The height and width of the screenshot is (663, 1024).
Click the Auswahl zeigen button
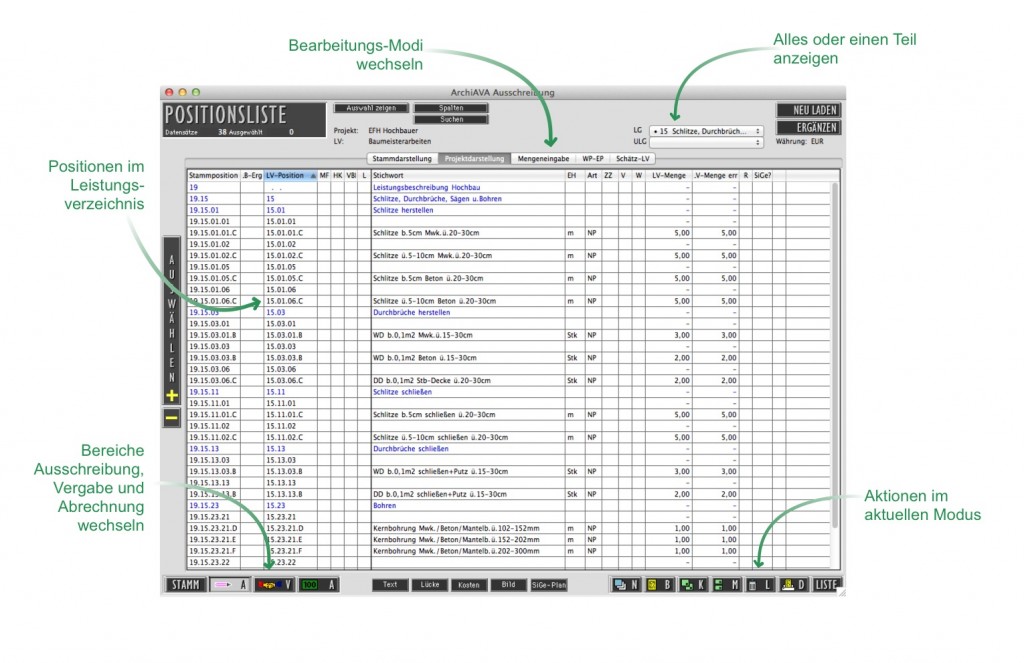click(x=371, y=108)
